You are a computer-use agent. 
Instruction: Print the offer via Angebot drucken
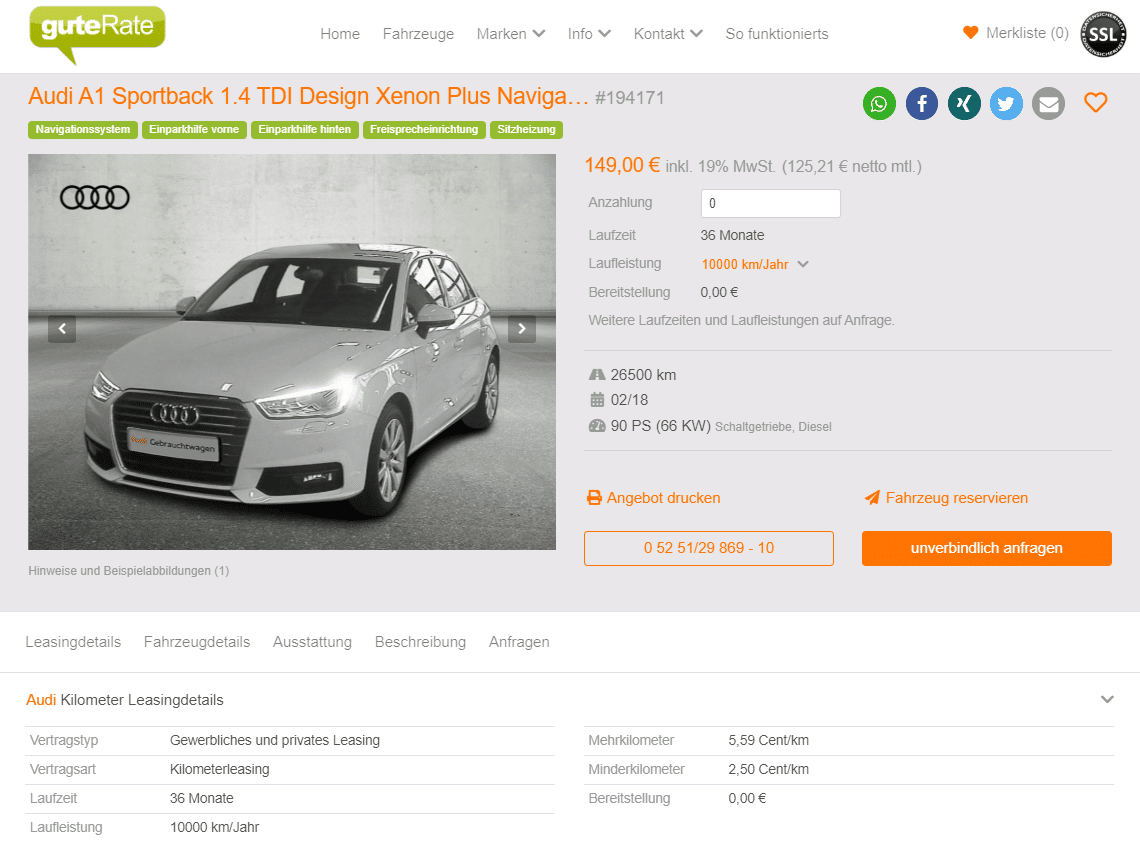[654, 498]
